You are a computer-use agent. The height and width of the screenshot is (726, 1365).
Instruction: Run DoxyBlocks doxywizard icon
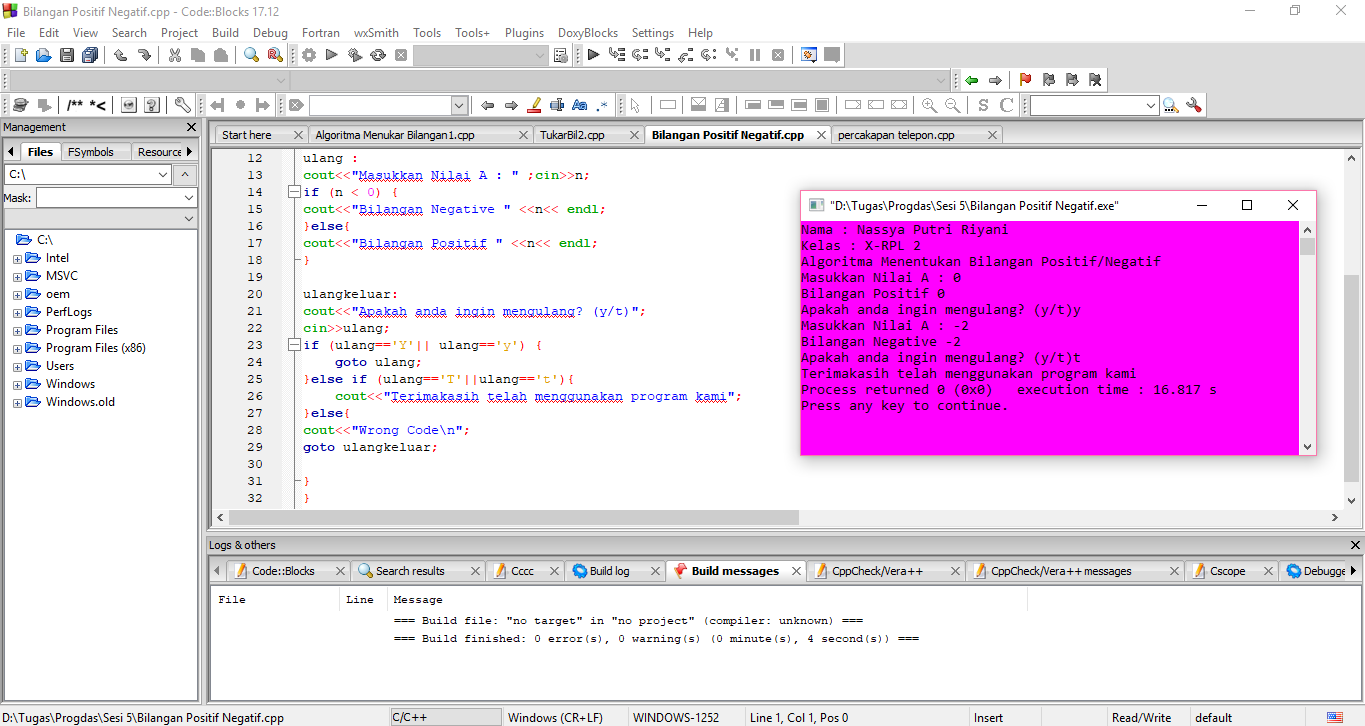20,105
